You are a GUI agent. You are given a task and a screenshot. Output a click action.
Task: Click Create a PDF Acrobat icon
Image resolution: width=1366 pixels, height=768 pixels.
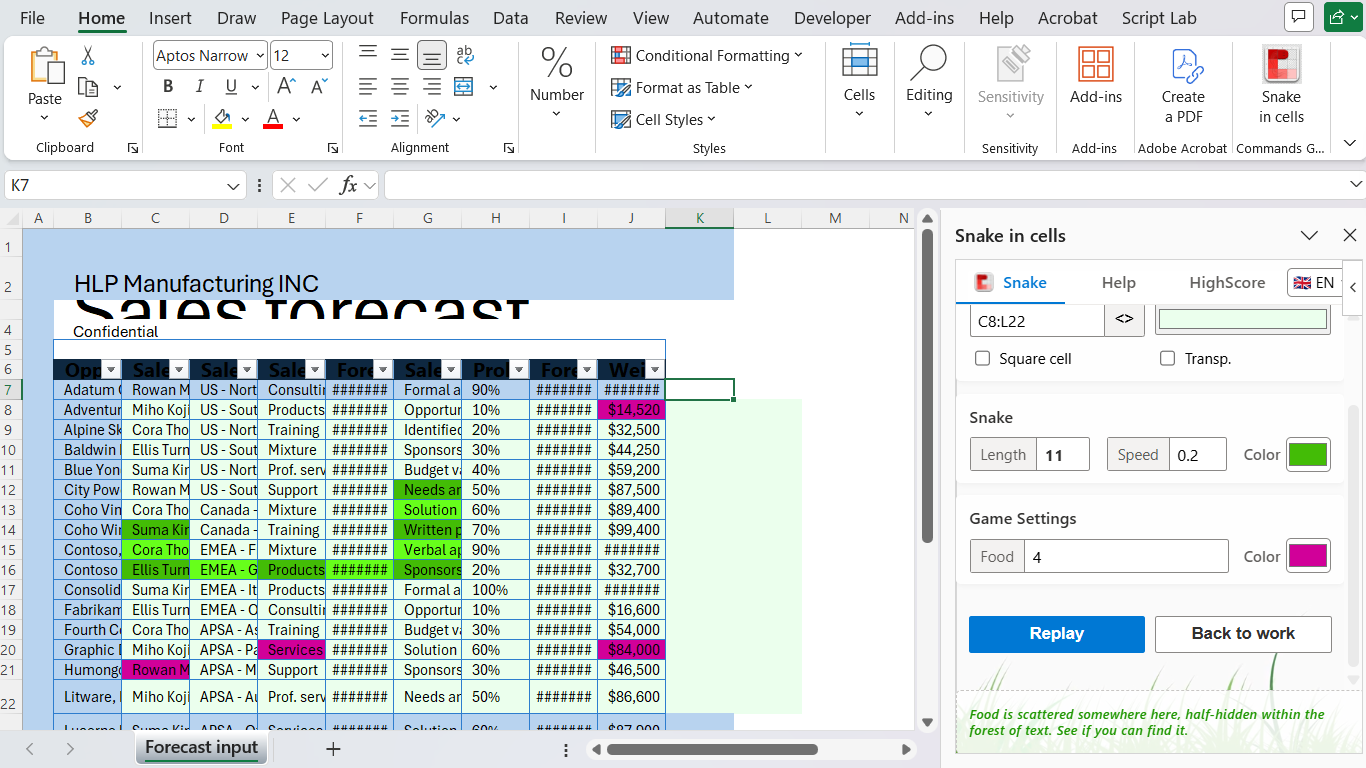coord(1183,87)
